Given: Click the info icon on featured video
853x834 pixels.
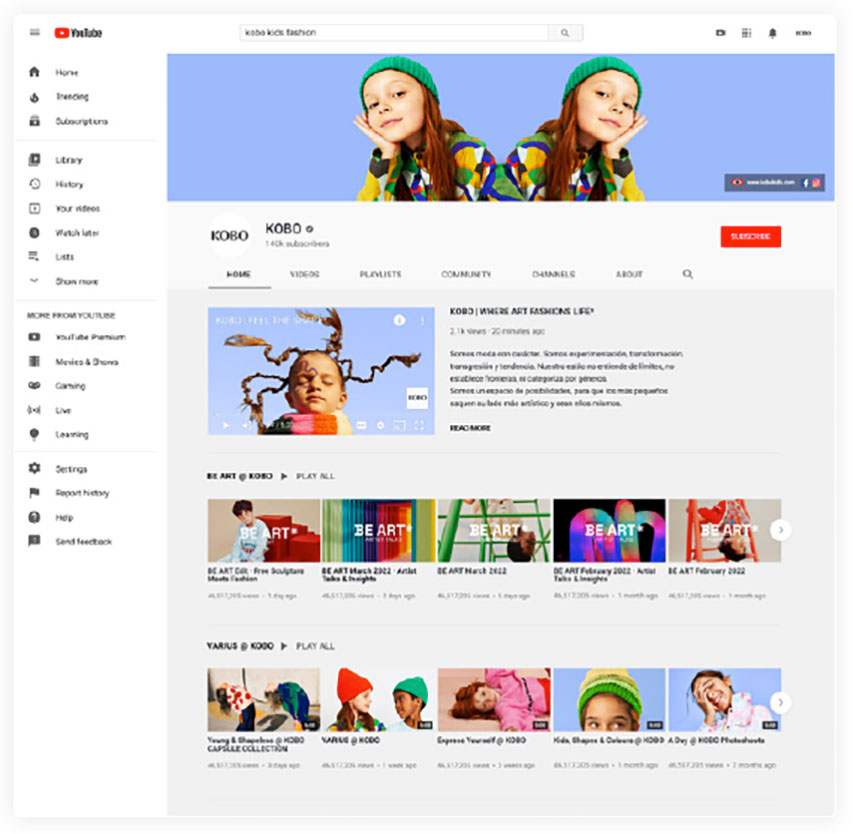Looking at the screenshot, I should pos(399,320).
